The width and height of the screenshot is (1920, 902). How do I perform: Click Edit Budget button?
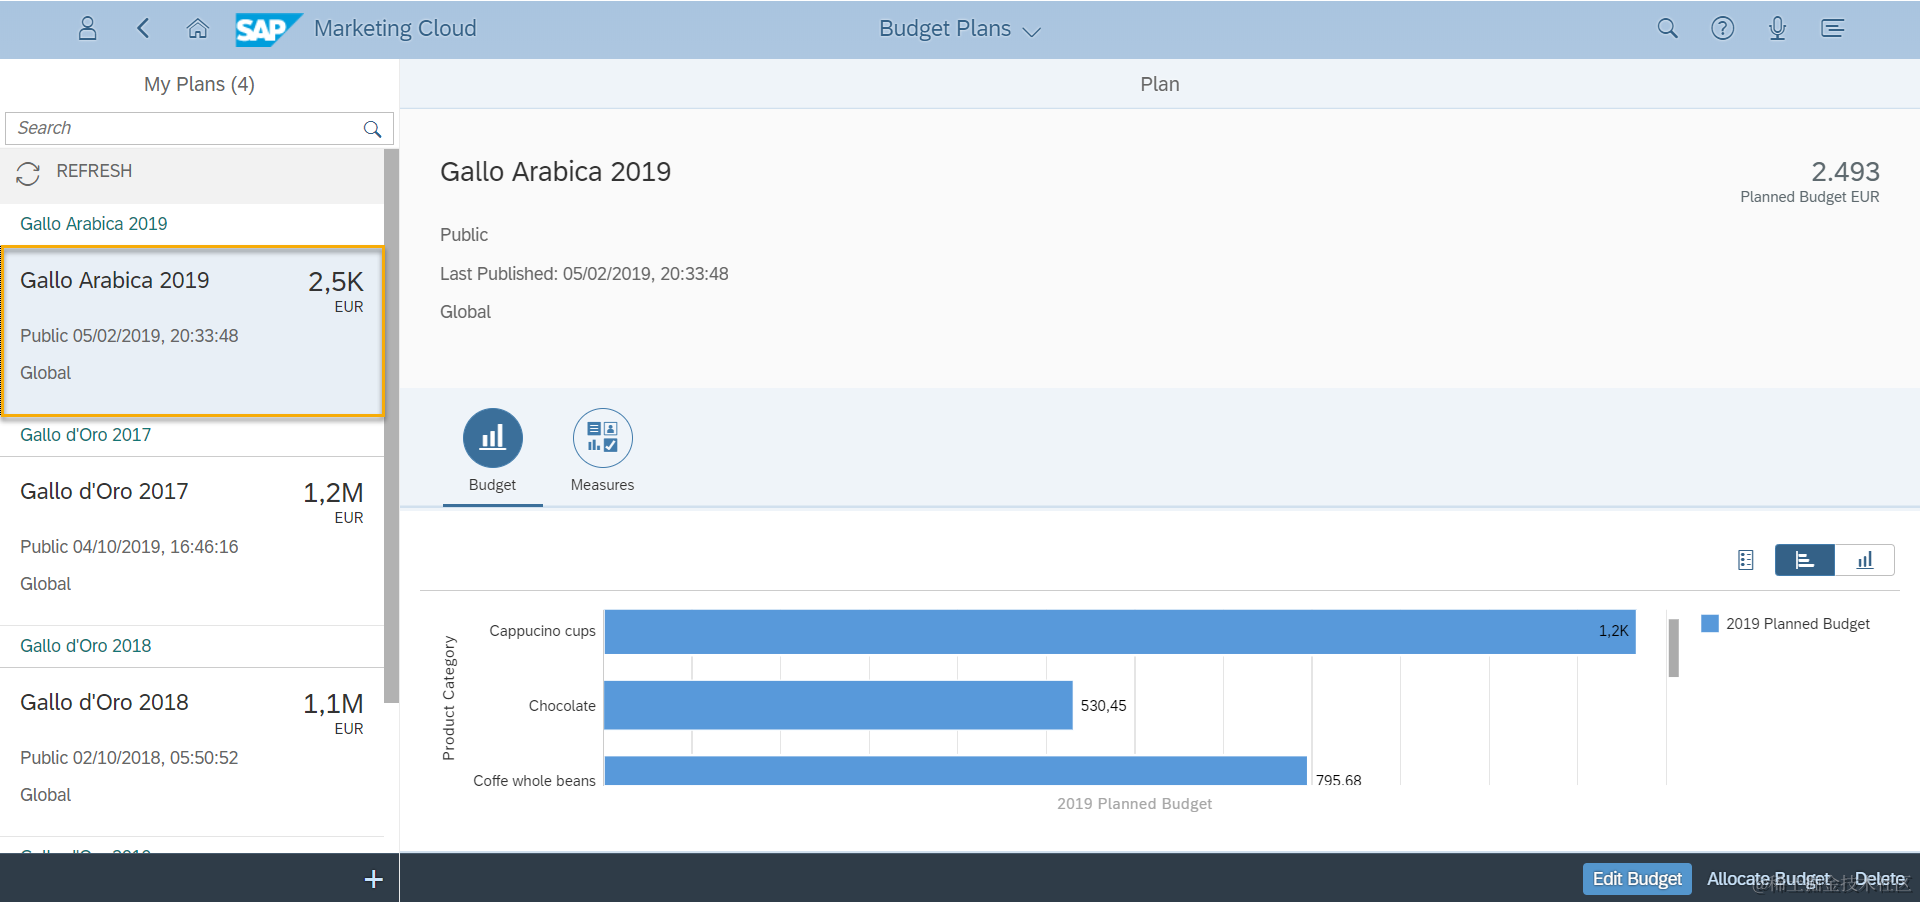(1637, 879)
